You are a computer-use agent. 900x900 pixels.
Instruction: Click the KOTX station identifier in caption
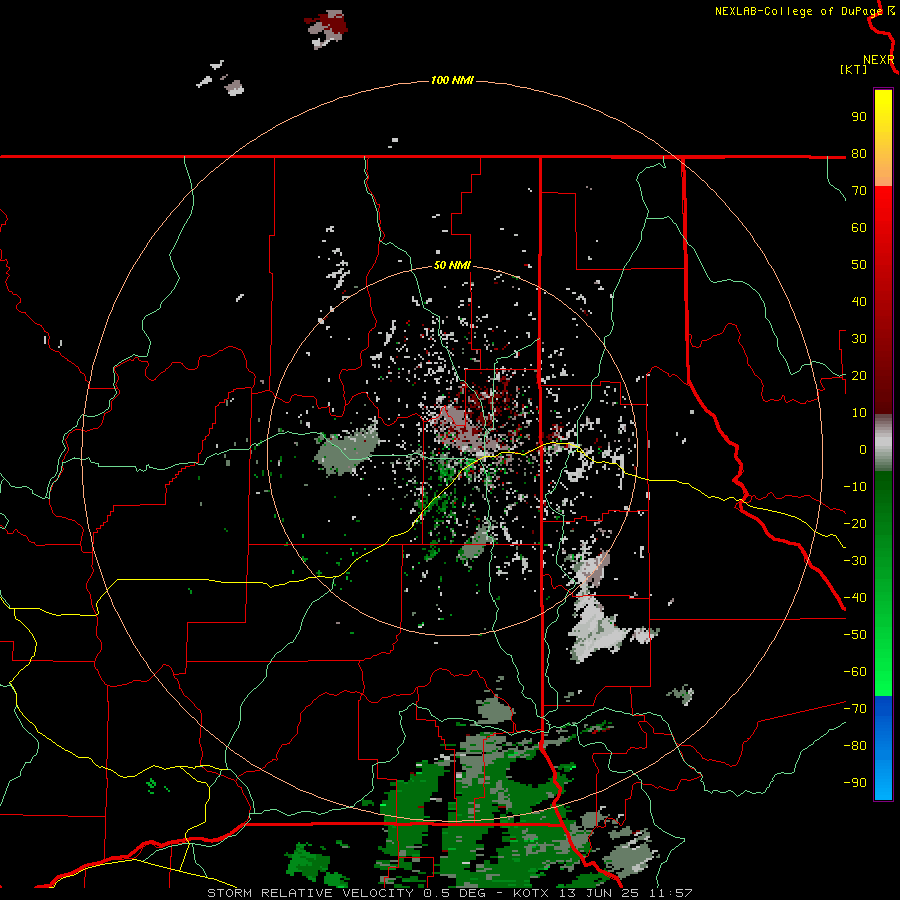[531, 893]
